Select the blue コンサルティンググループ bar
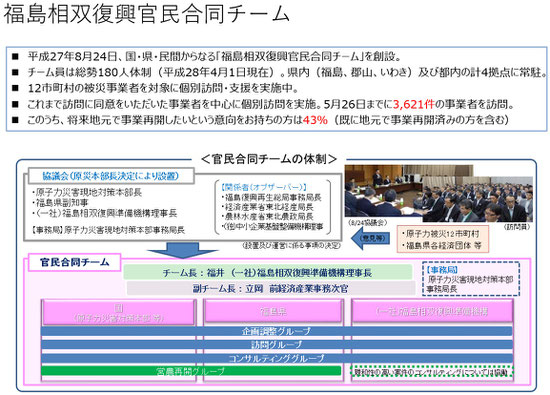The height and width of the screenshot is (395, 550). click(277, 359)
